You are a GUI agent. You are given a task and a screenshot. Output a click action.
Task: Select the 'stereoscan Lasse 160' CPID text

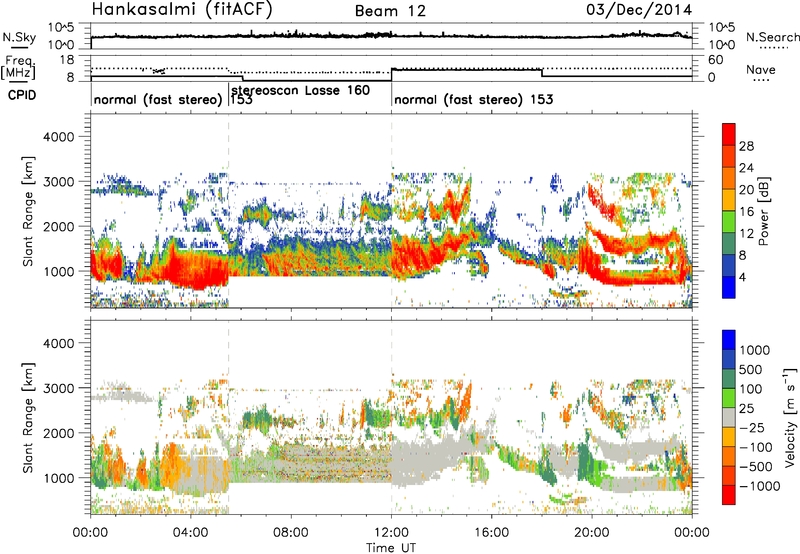point(301,90)
